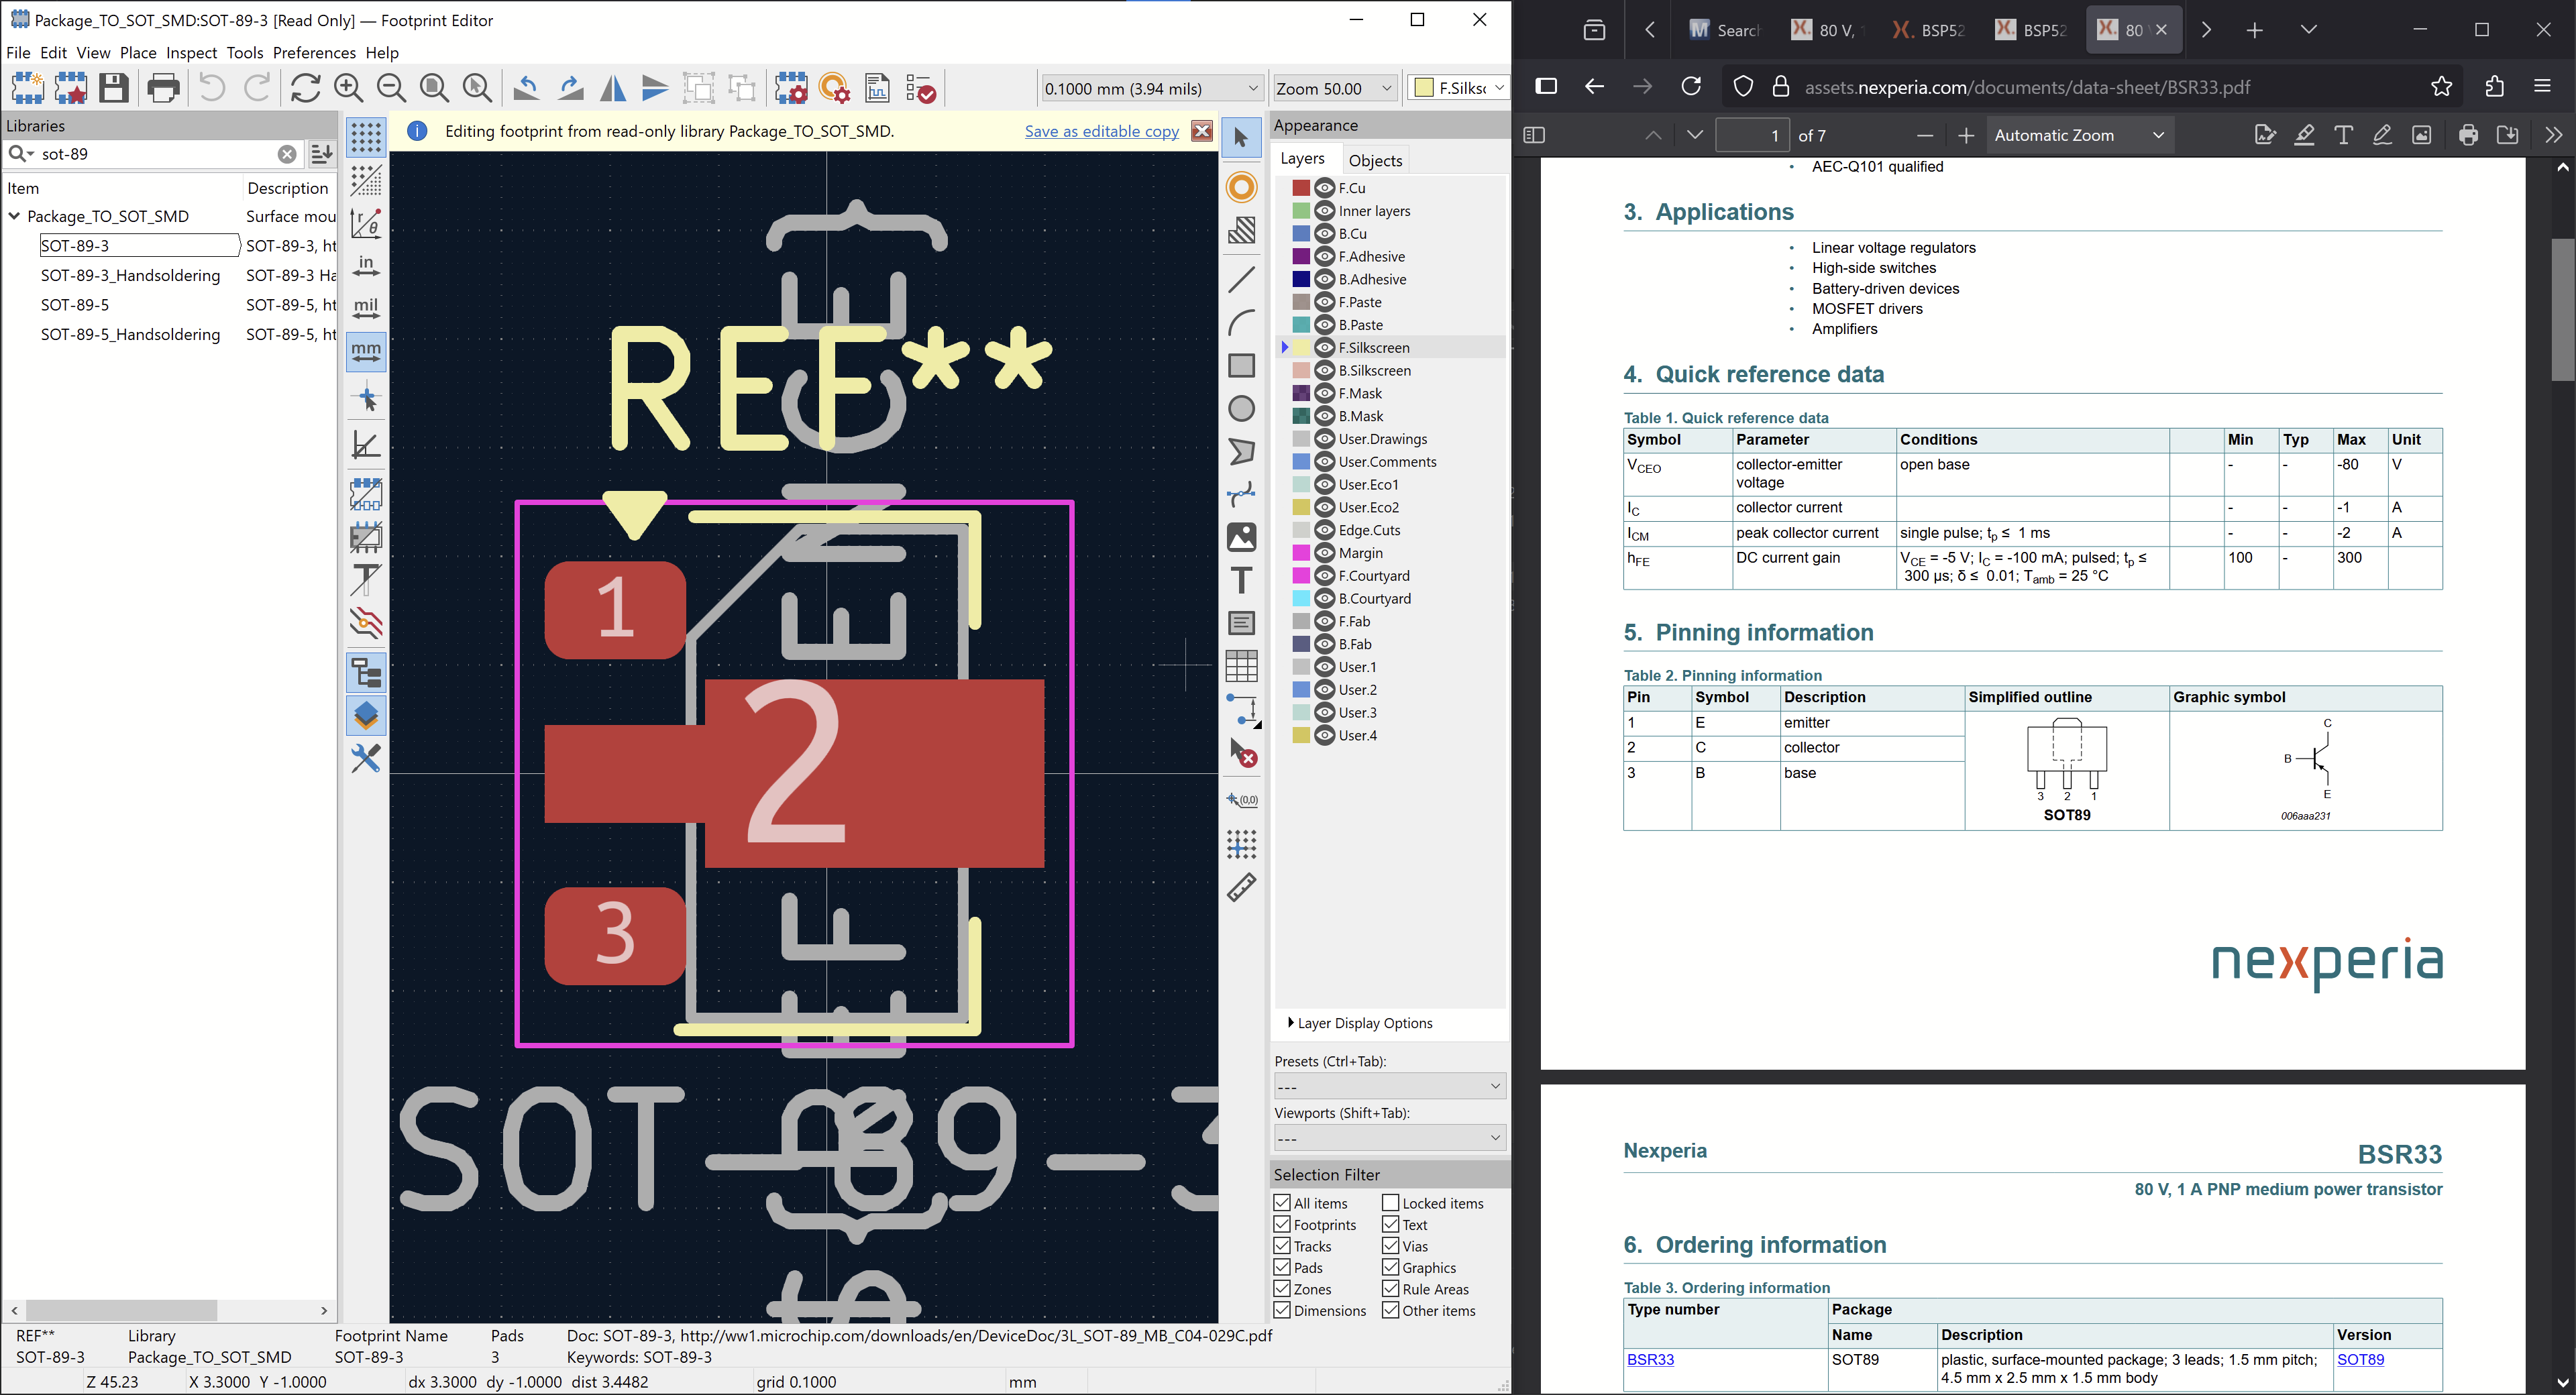Click the B.Courtyard cyan color swatch

(1301, 599)
